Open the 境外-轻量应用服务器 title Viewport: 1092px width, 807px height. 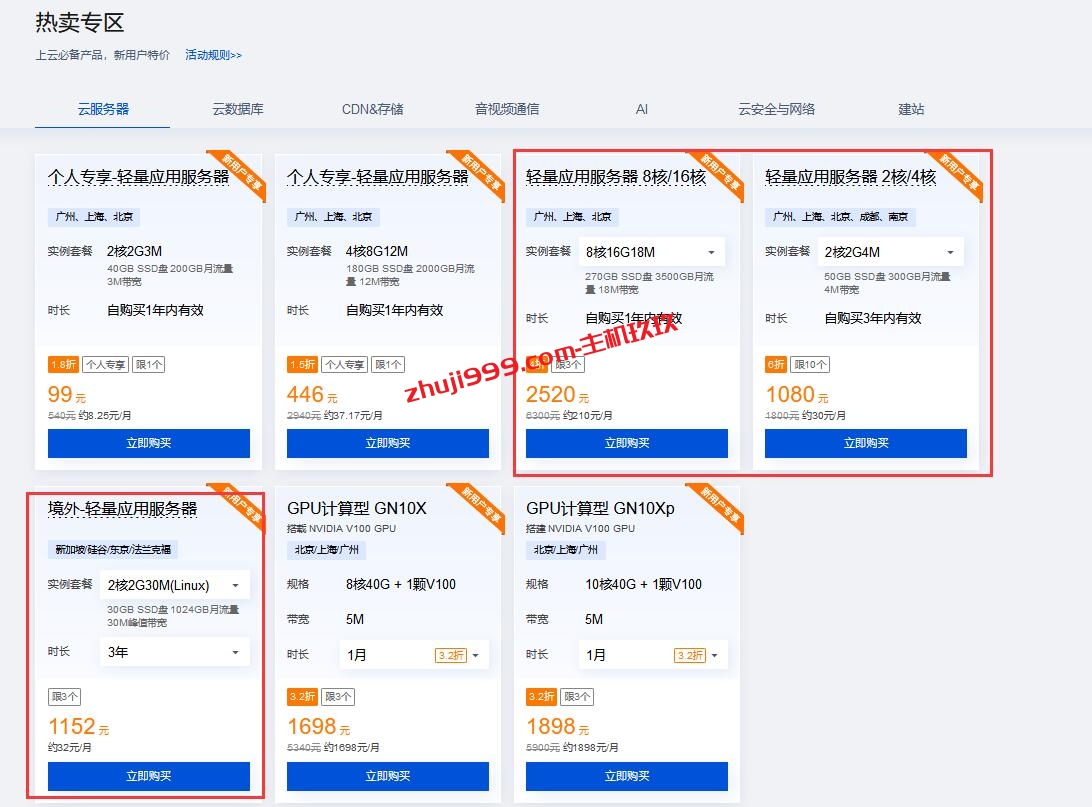[x=123, y=509]
